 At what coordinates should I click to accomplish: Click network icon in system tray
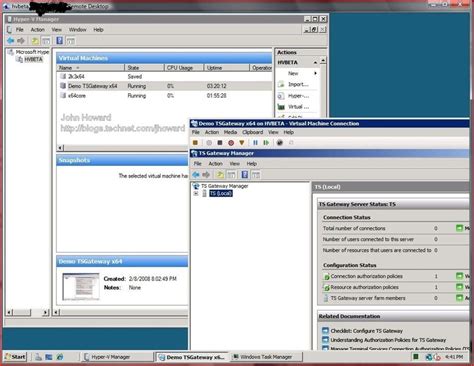click(429, 357)
